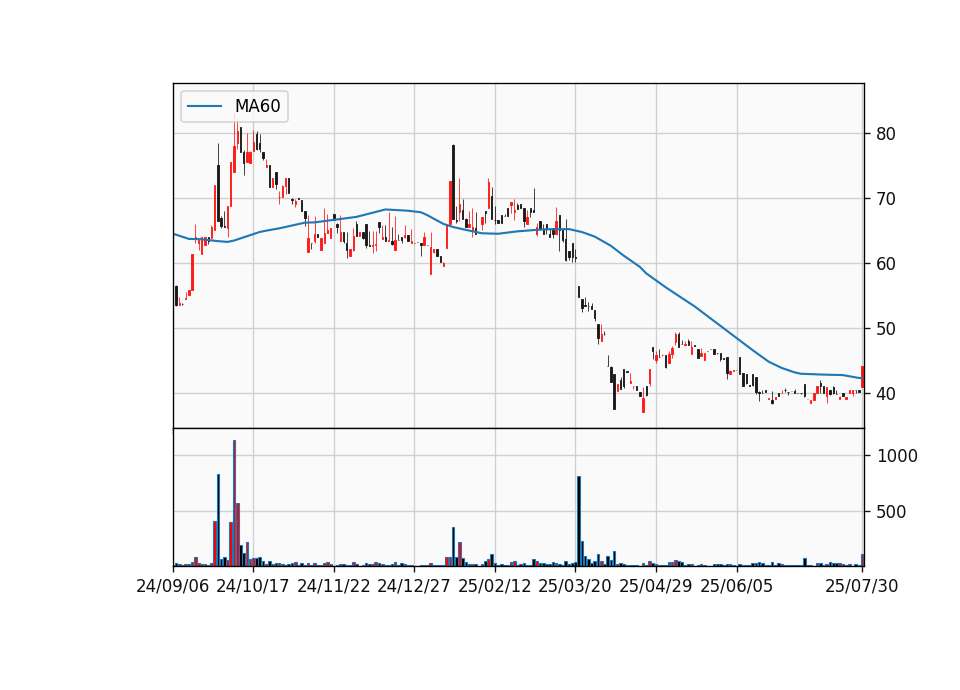Click the blue MA60 legend line sample
The image size is (960, 690).
pyautogui.click(x=204, y=106)
